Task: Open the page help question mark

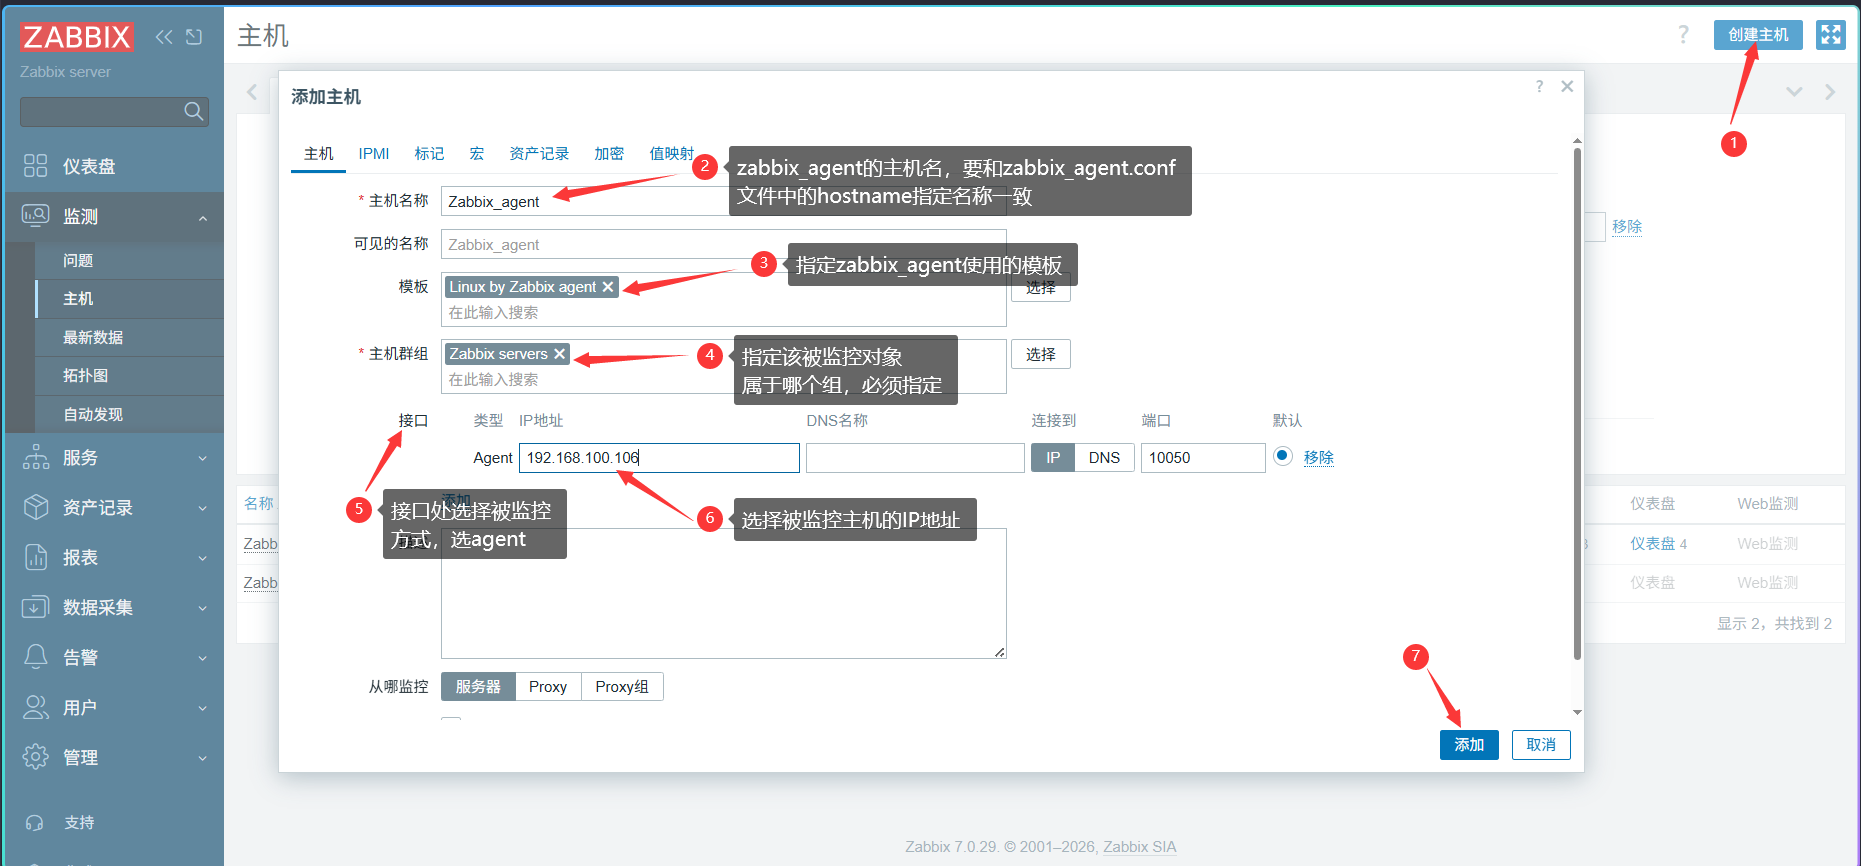Action: point(1683,35)
